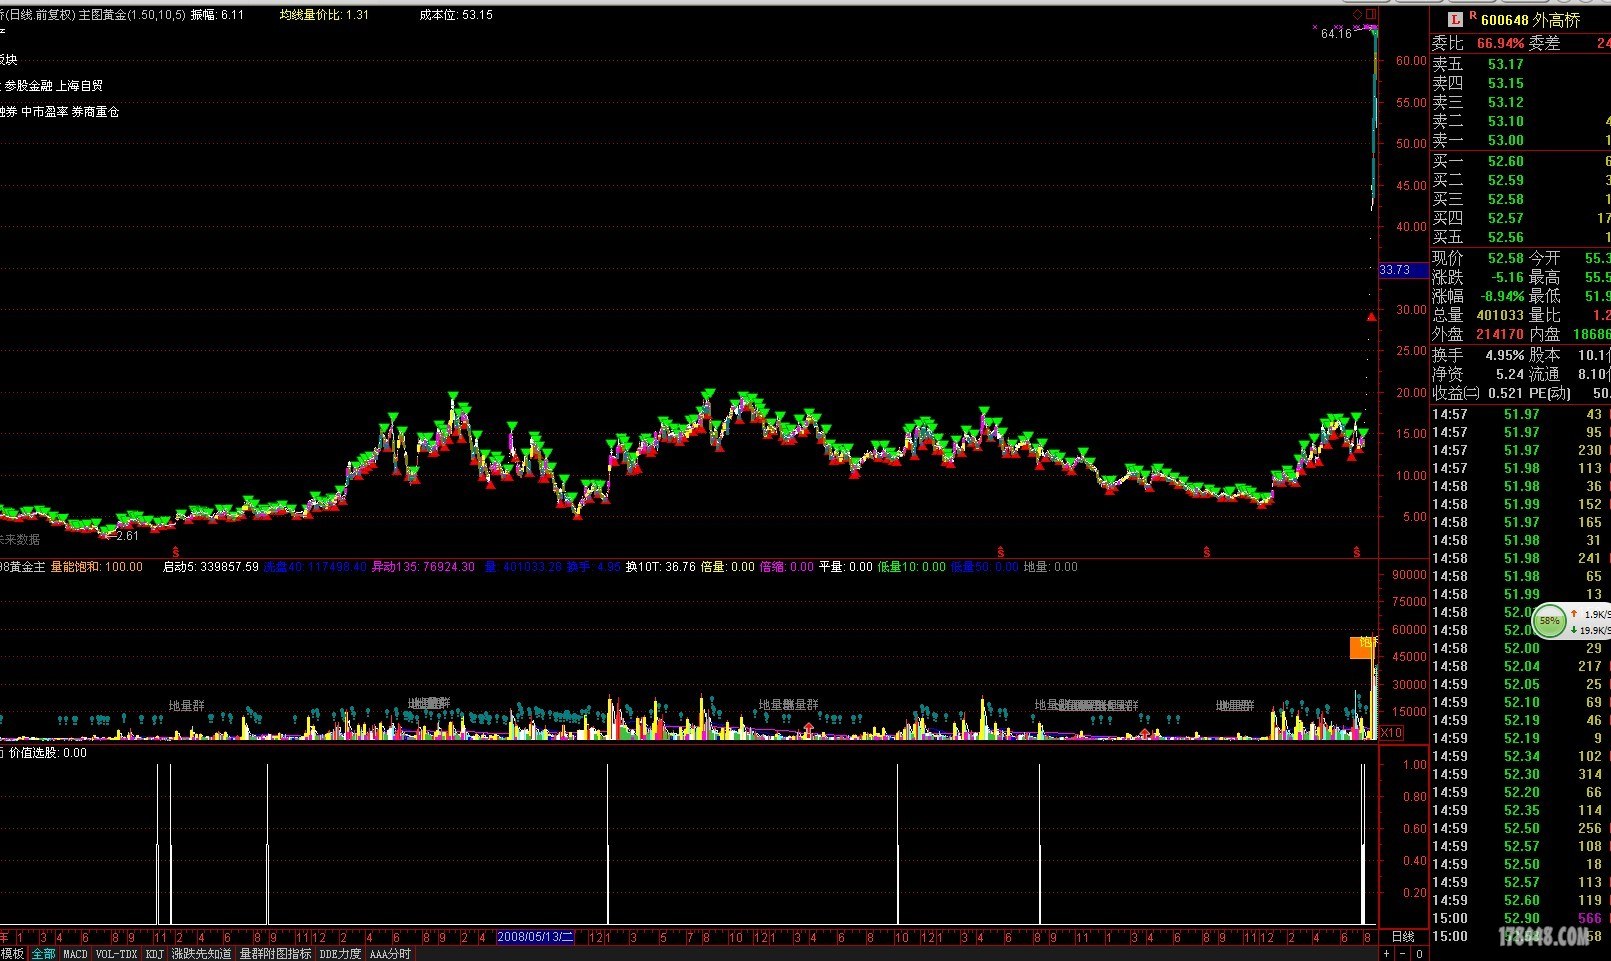Image resolution: width=1611 pixels, height=961 pixels.
Task: Click the split-window icon above the price axis
Action: coord(1372,14)
